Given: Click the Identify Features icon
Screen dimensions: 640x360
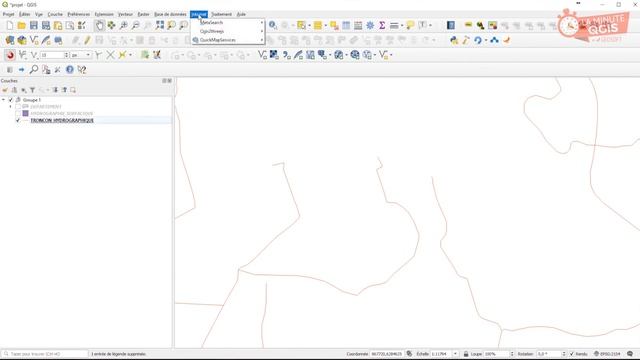Looking at the screenshot, I should (x=273, y=25).
